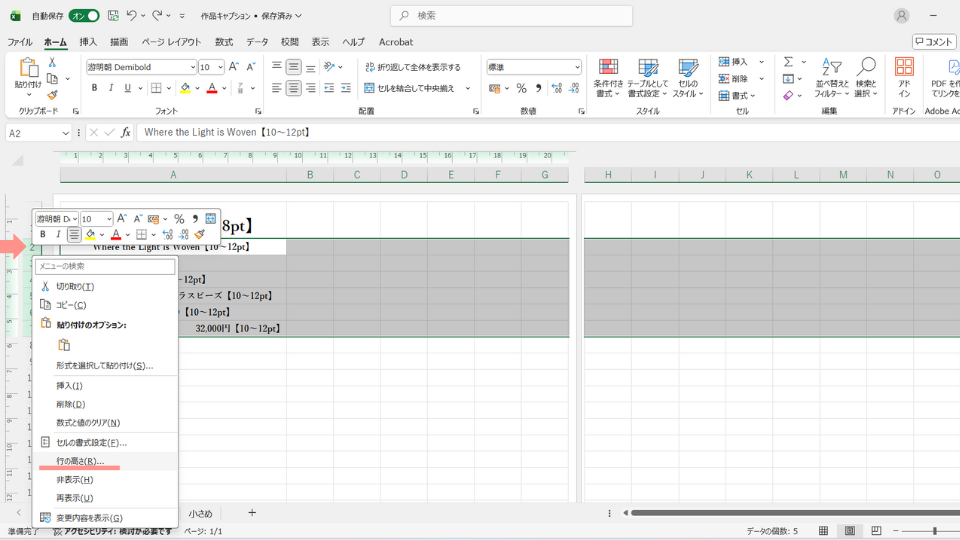Click the AutoSum sigma icon

788,62
